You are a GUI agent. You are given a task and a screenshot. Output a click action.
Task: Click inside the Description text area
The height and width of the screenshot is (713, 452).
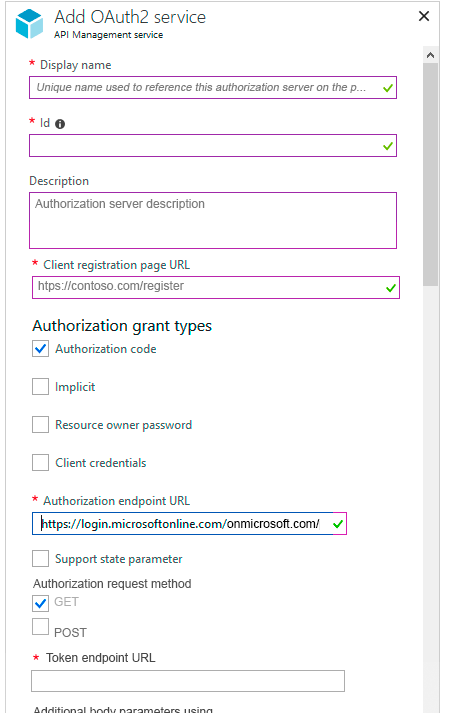(x=213, y=221)
